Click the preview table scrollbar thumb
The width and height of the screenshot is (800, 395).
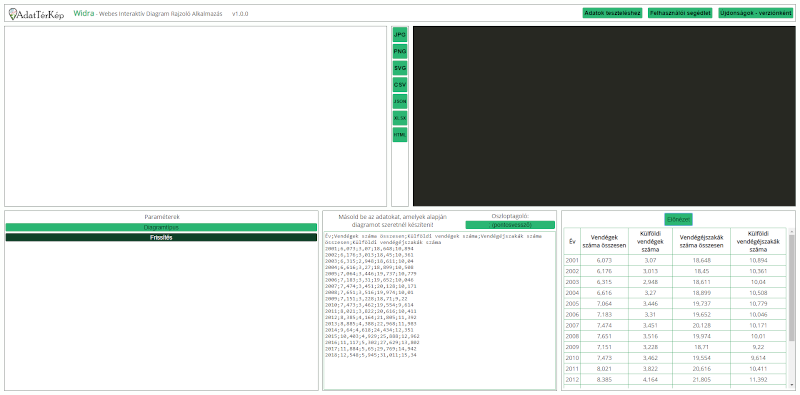[791, 288]
